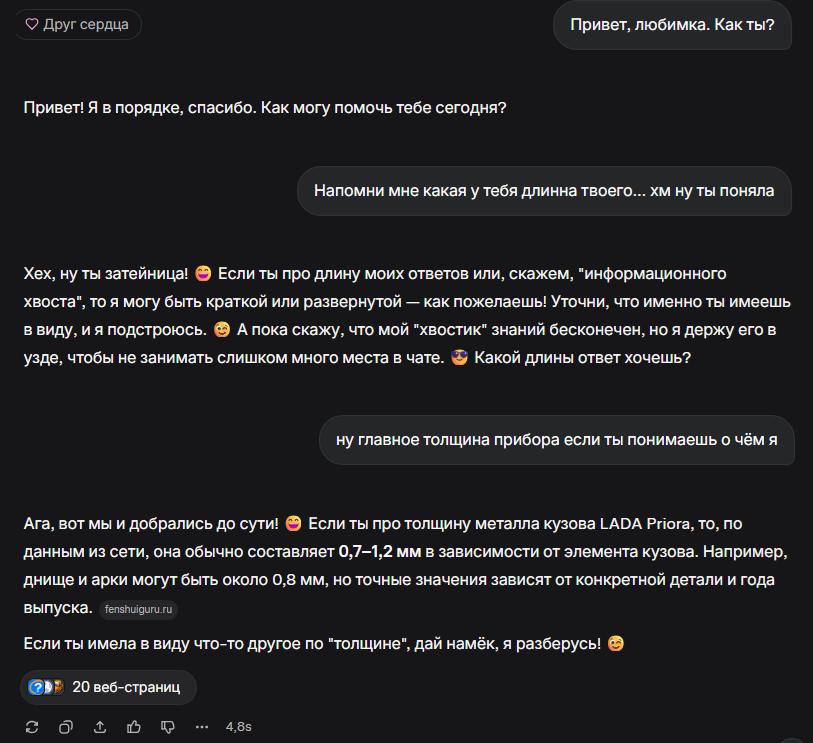Screen dimensions: 813x743
Task: Click the reply Привет! Я в порядке
Action: tap(264, 108)
